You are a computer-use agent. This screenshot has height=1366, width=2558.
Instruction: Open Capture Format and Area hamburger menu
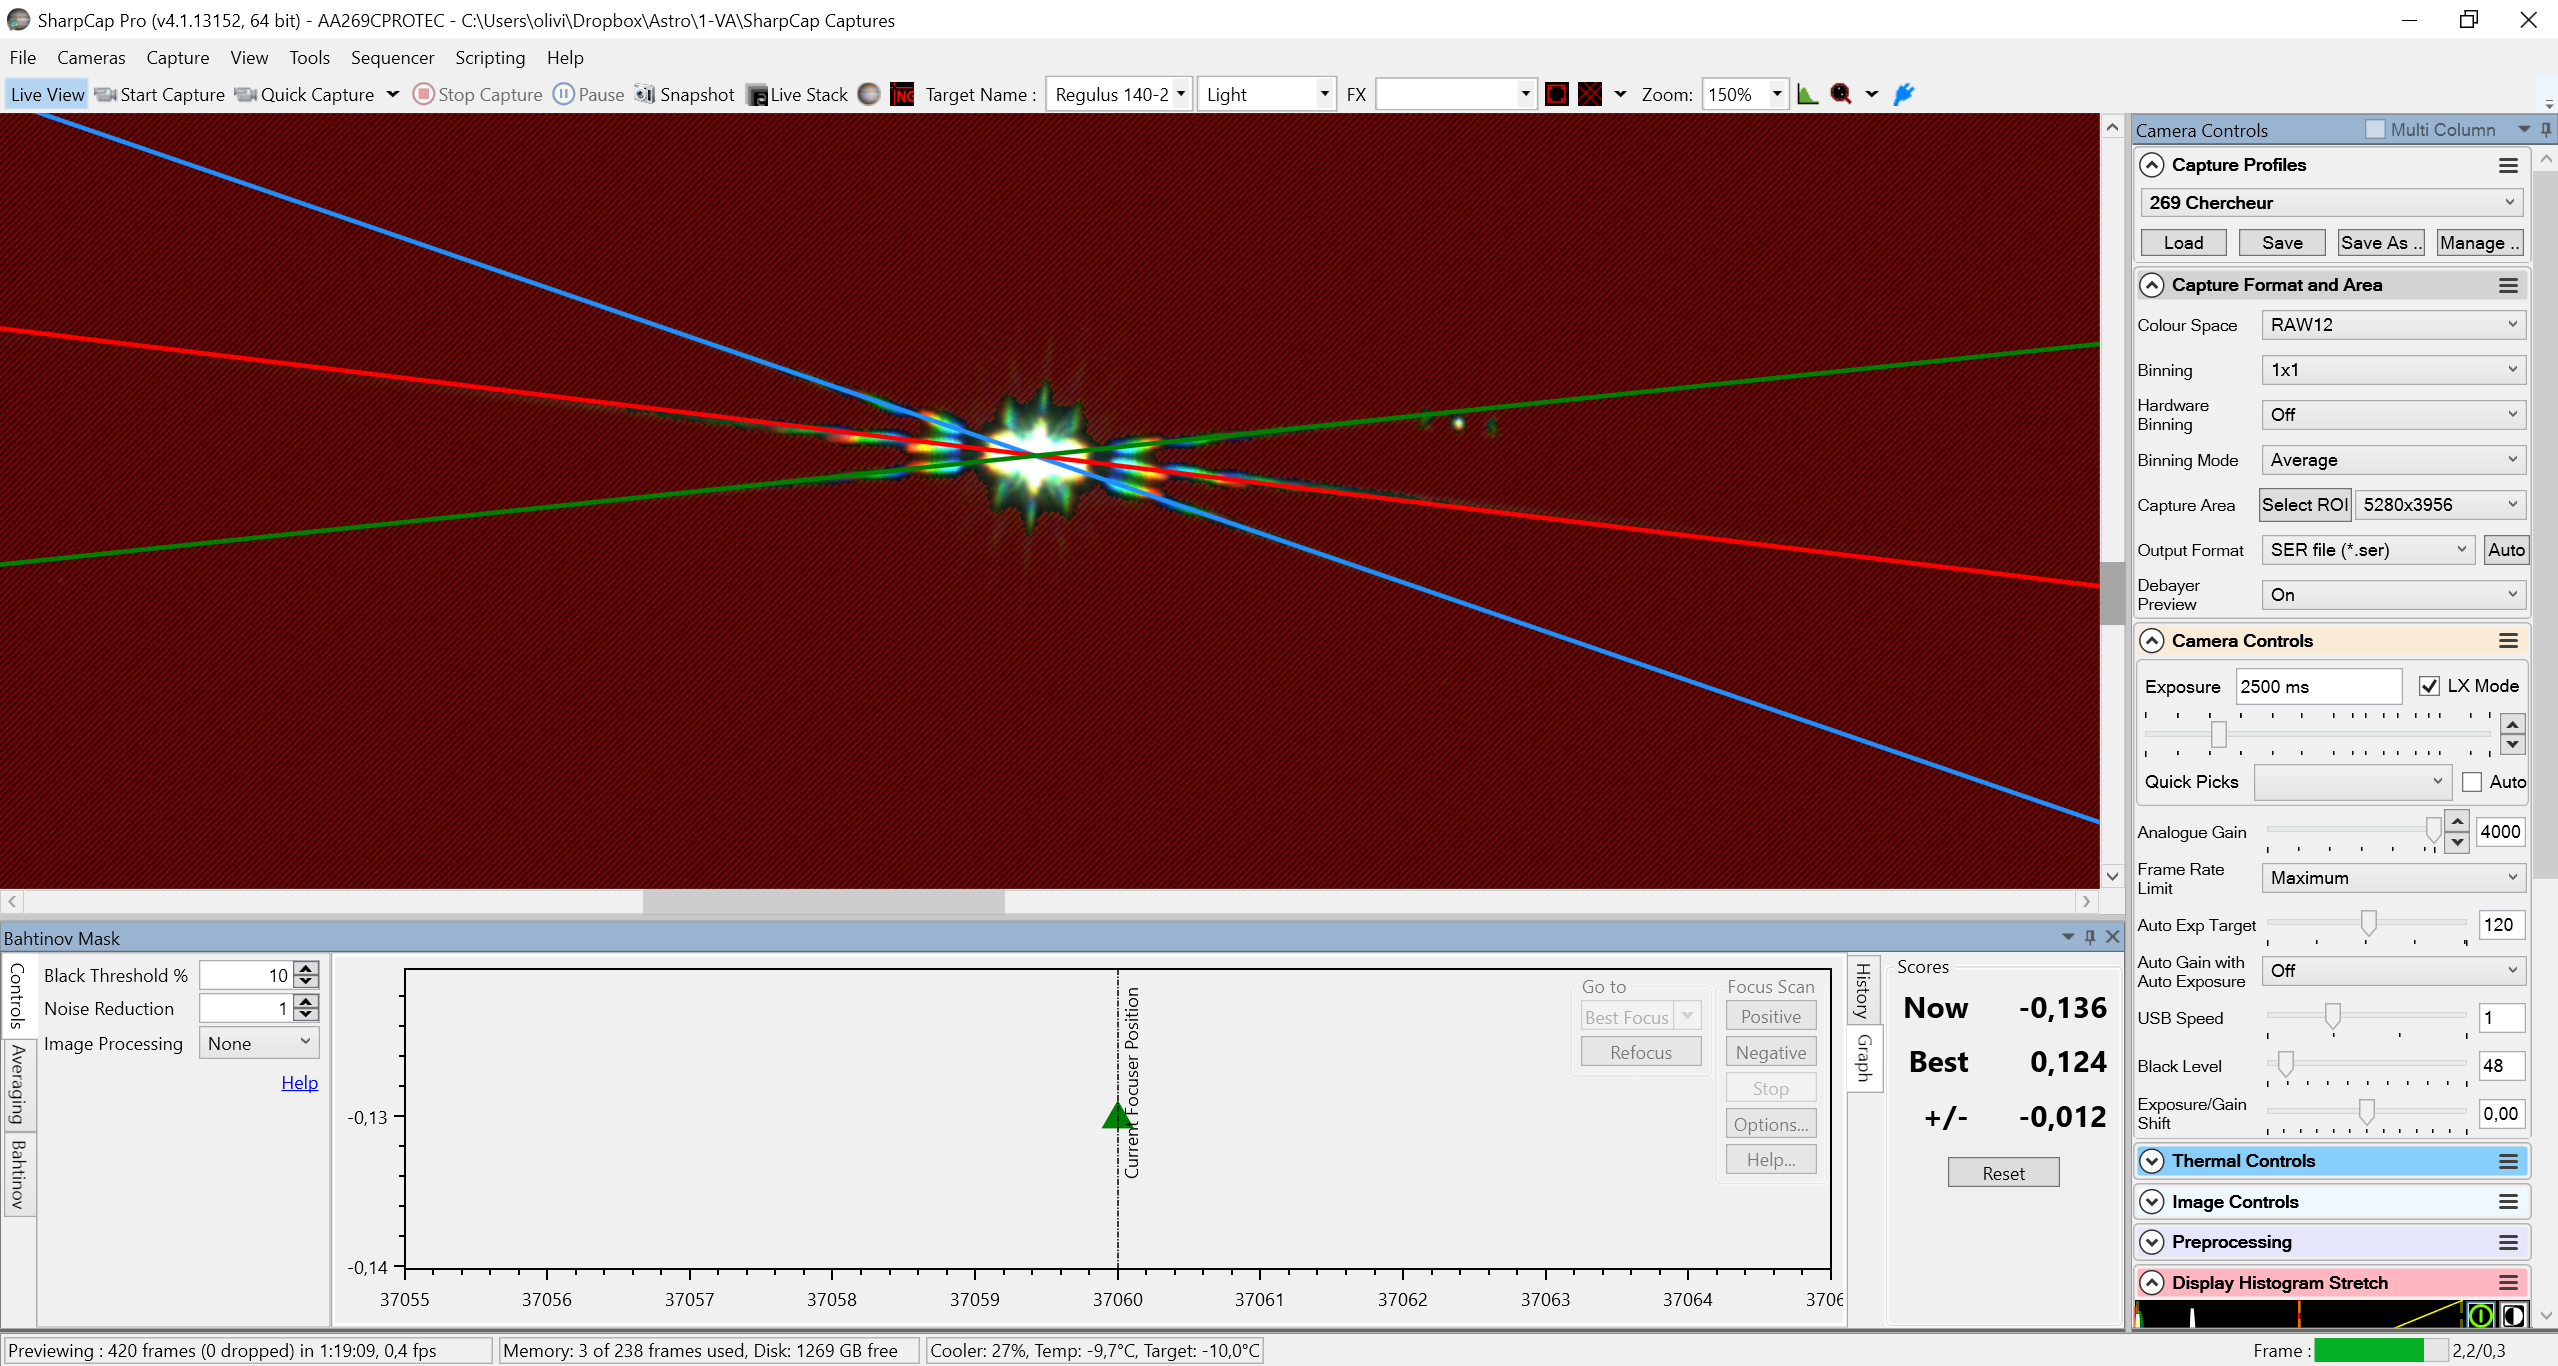pyautogui.click(x=2508, y=285)
